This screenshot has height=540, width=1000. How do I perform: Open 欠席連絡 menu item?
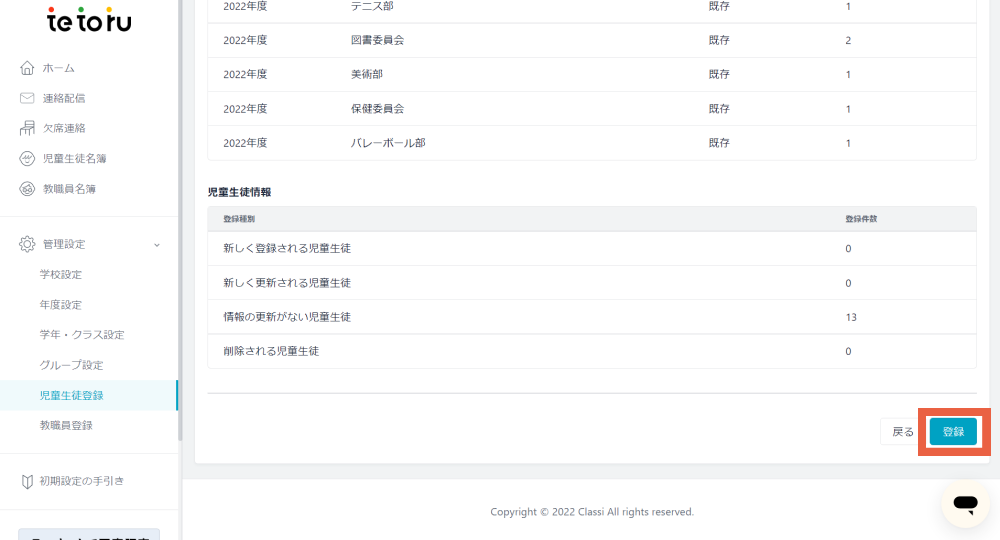(64, 128)
